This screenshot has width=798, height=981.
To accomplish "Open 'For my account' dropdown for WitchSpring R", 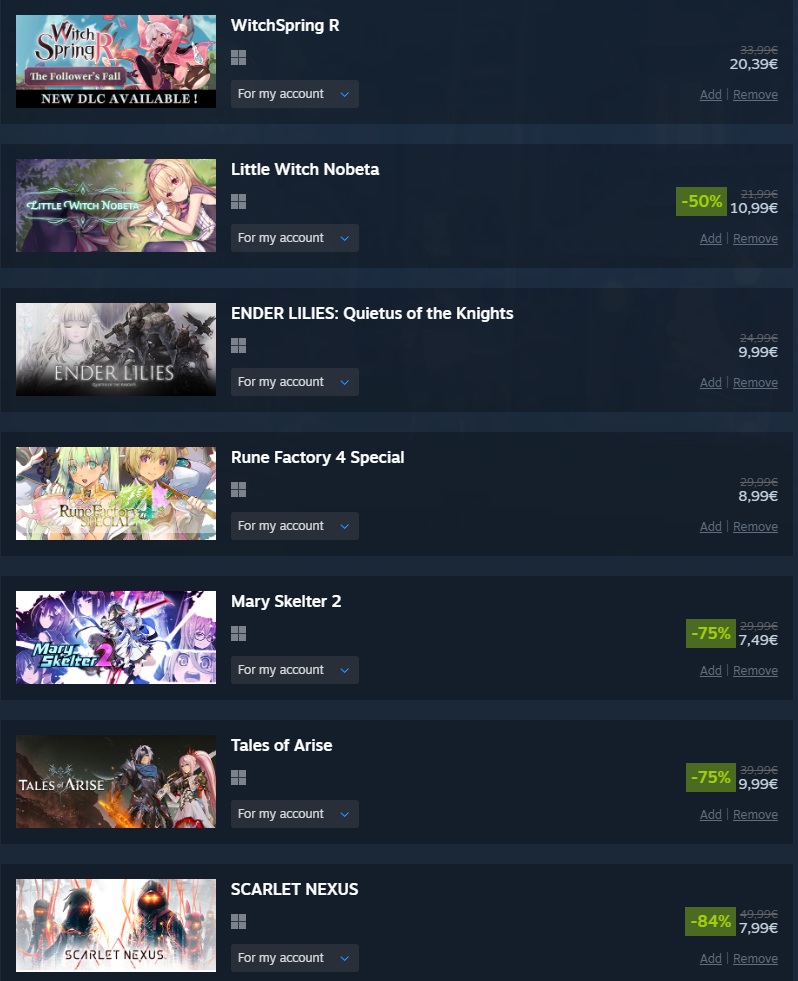I will (295, 94).
